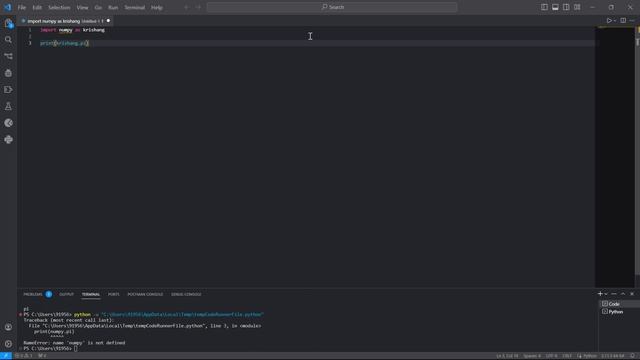The image size is (640, 360).
Task: Click the line and column indicator
Action: click(x=507, y=356)
